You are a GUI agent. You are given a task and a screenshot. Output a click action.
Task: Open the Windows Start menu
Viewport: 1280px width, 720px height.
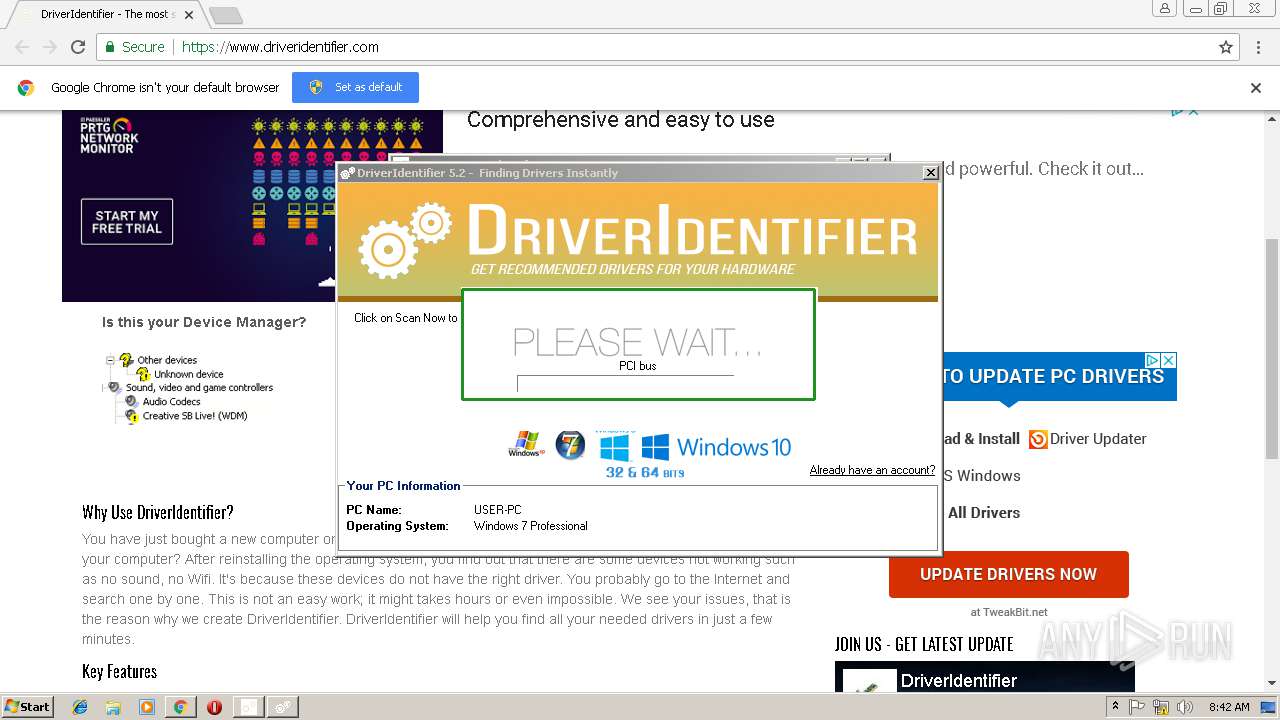point(27,707)
